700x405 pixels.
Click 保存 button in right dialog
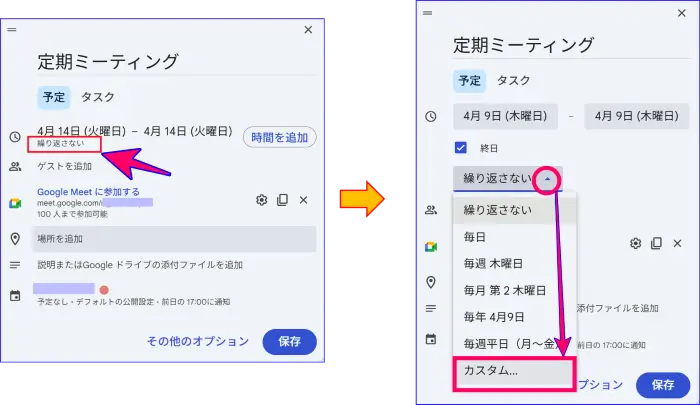(x=663, y=385)
